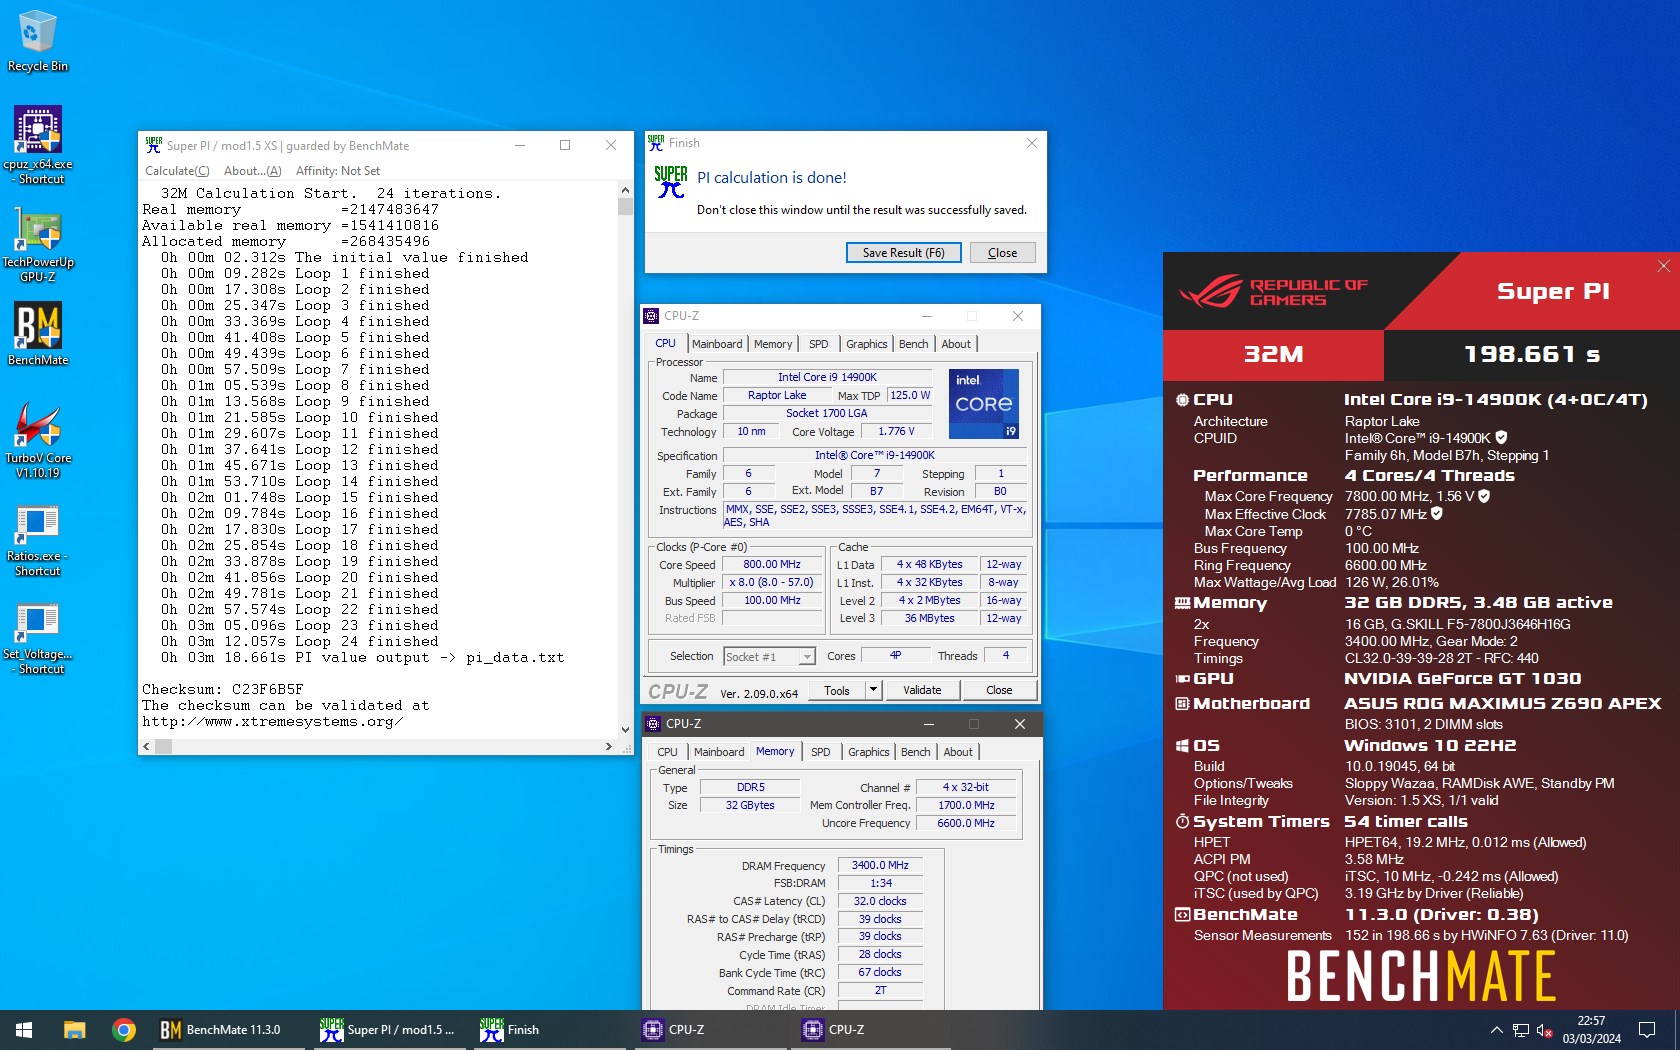Switch to SPD tab in upper CPU-Z
1680x1050 pixels.
[819, 344]
